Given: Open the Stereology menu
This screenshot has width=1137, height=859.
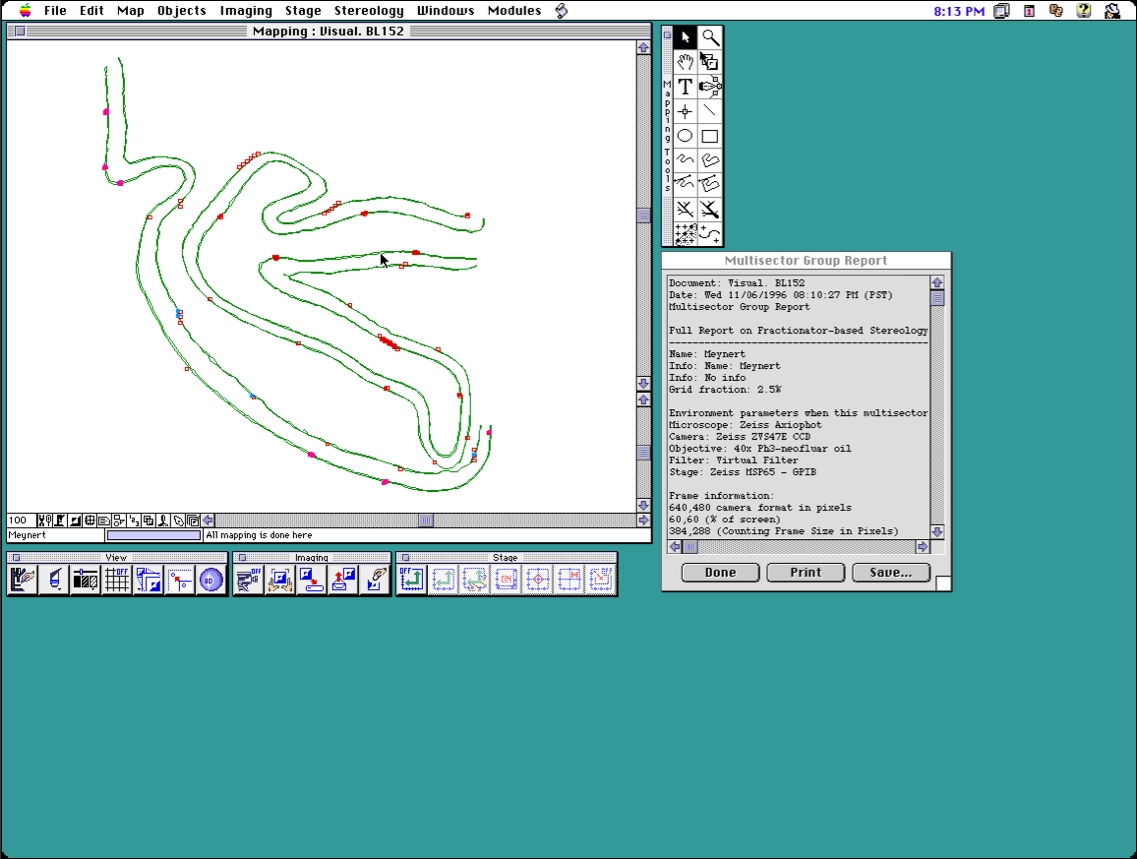Looking at the screenshot, I should click(x=368, y=11).
